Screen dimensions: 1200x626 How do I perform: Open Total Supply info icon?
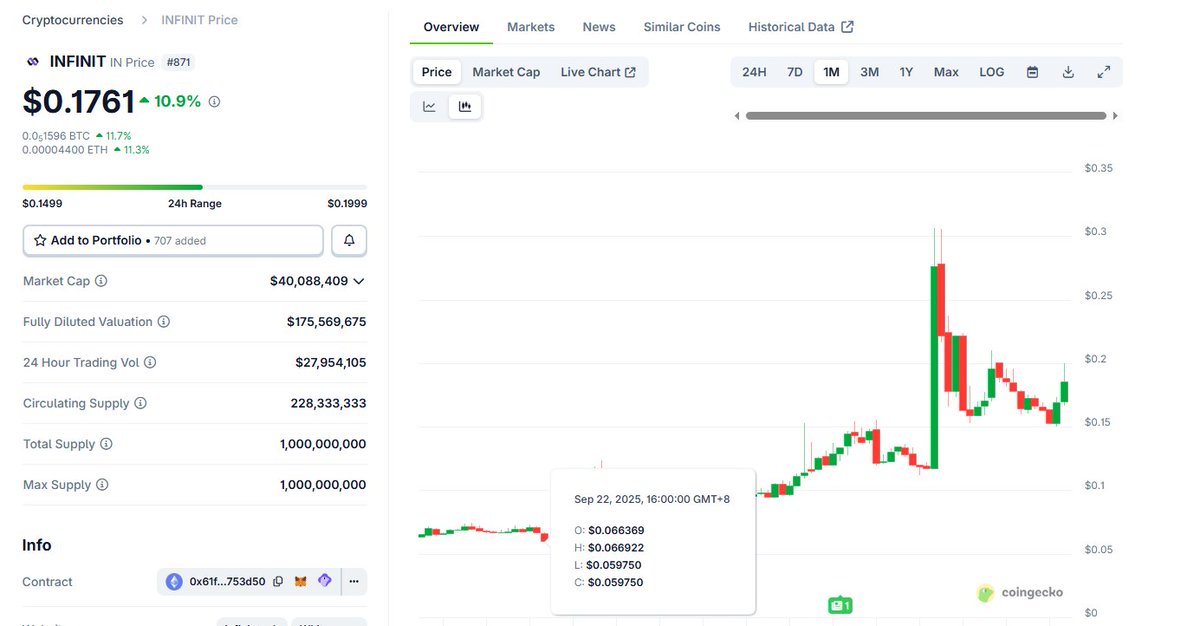[106, 444]
